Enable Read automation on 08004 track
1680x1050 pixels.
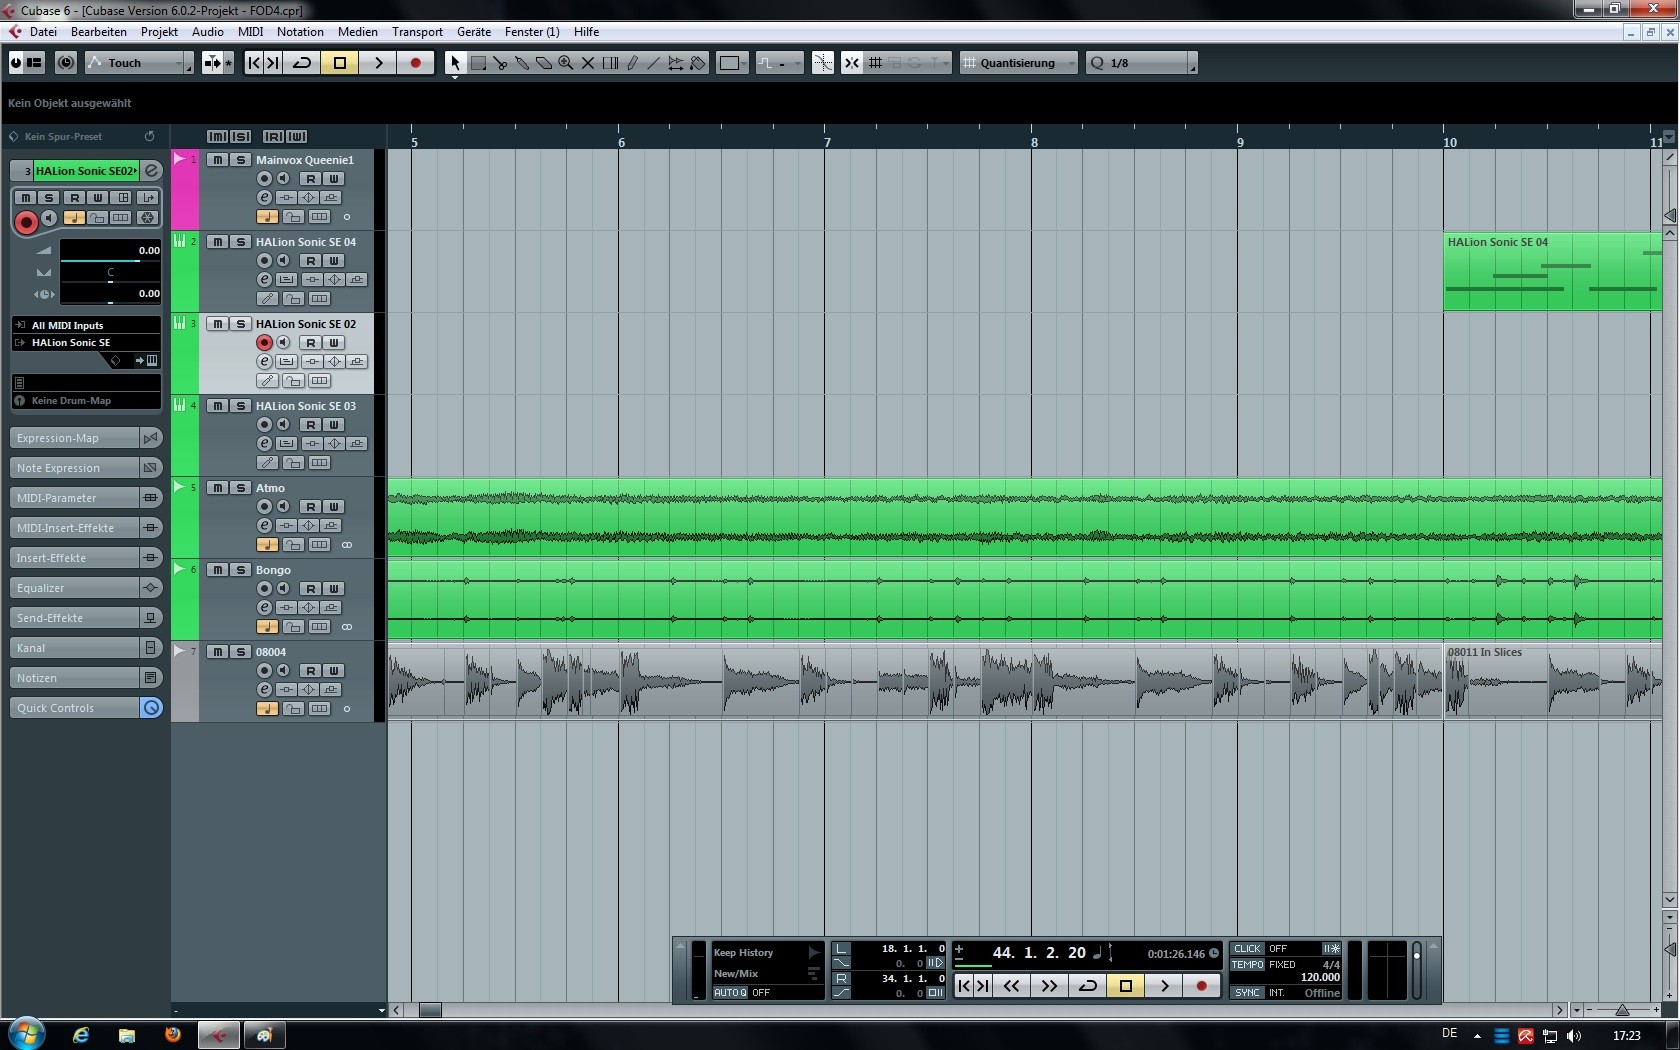(x=310, y=671)
